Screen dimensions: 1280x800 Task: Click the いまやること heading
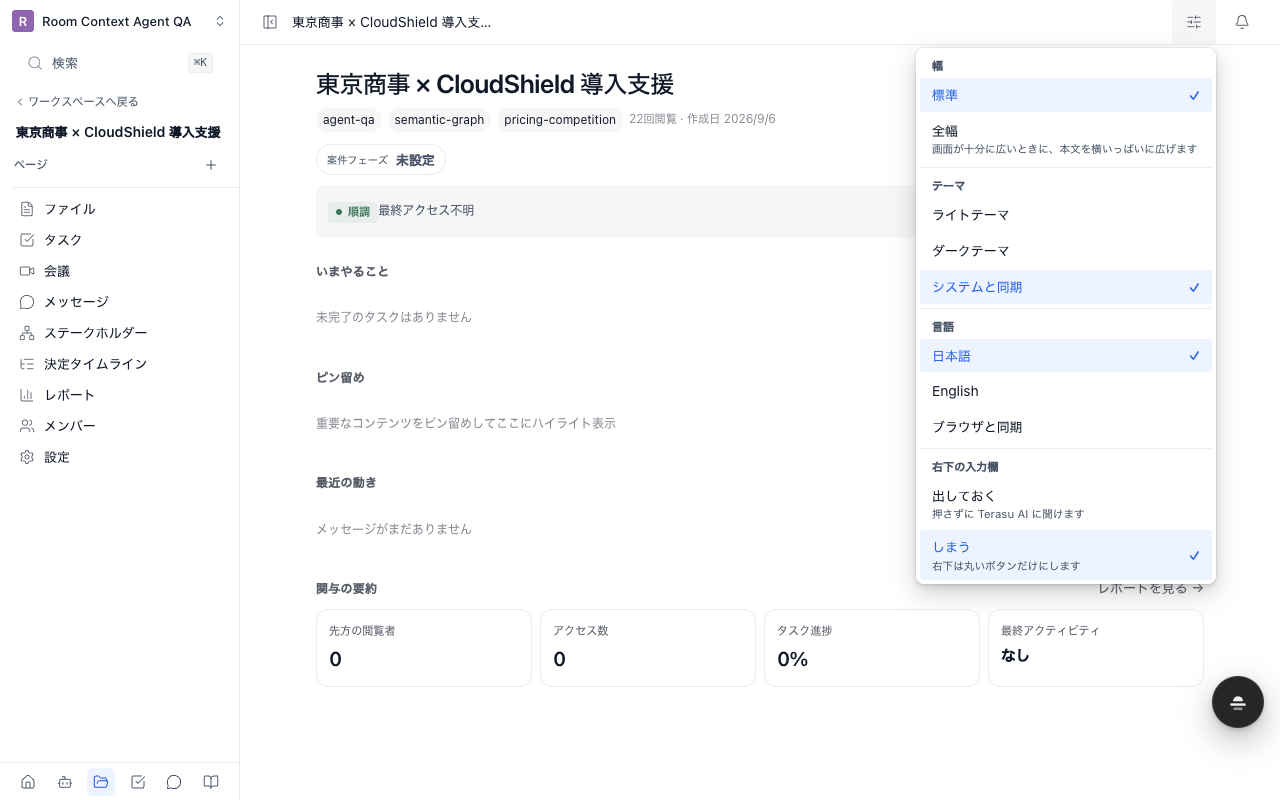click(x=352, y=271)
